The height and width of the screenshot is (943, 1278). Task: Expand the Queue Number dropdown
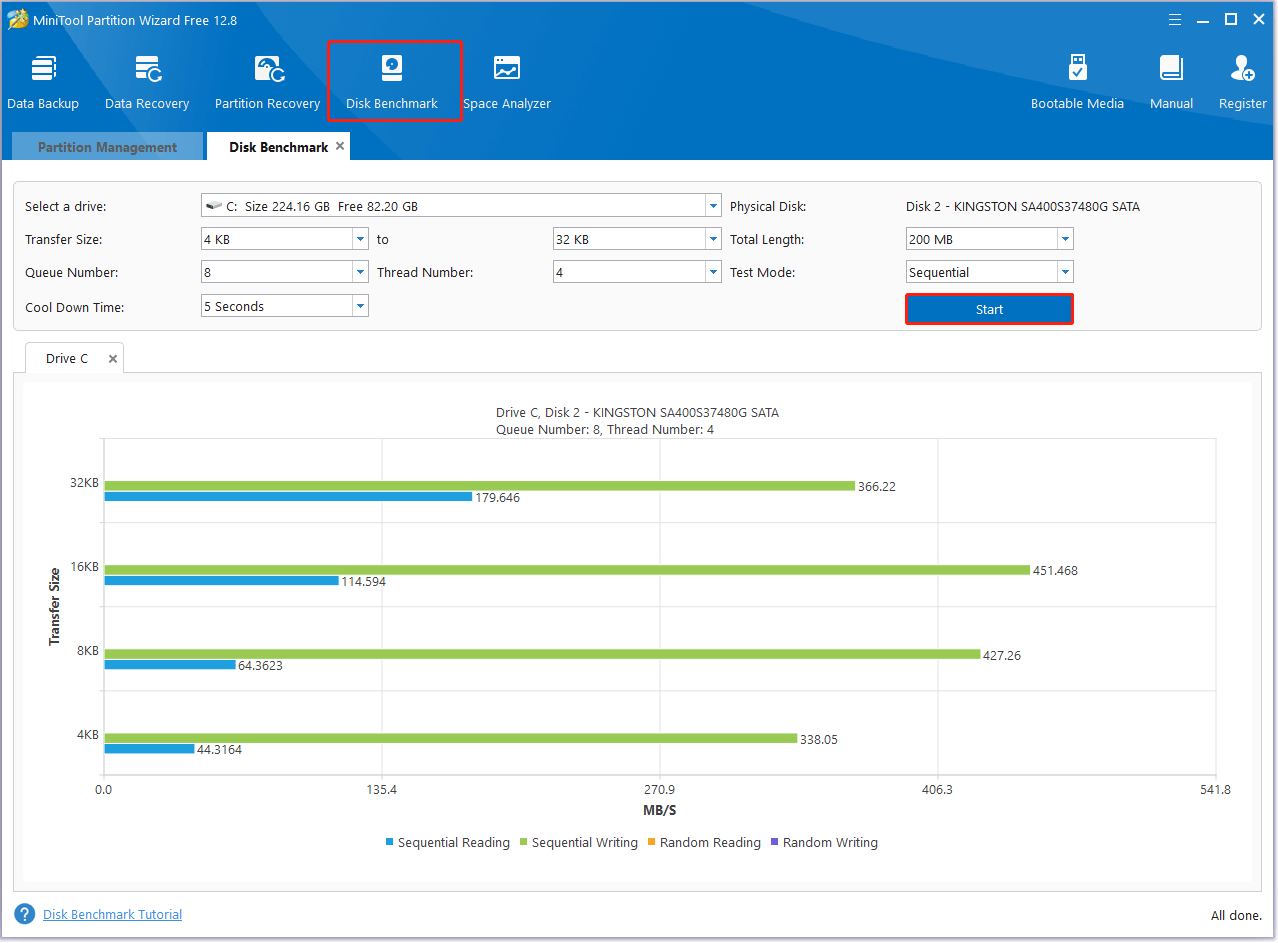[x=360, y=272]
